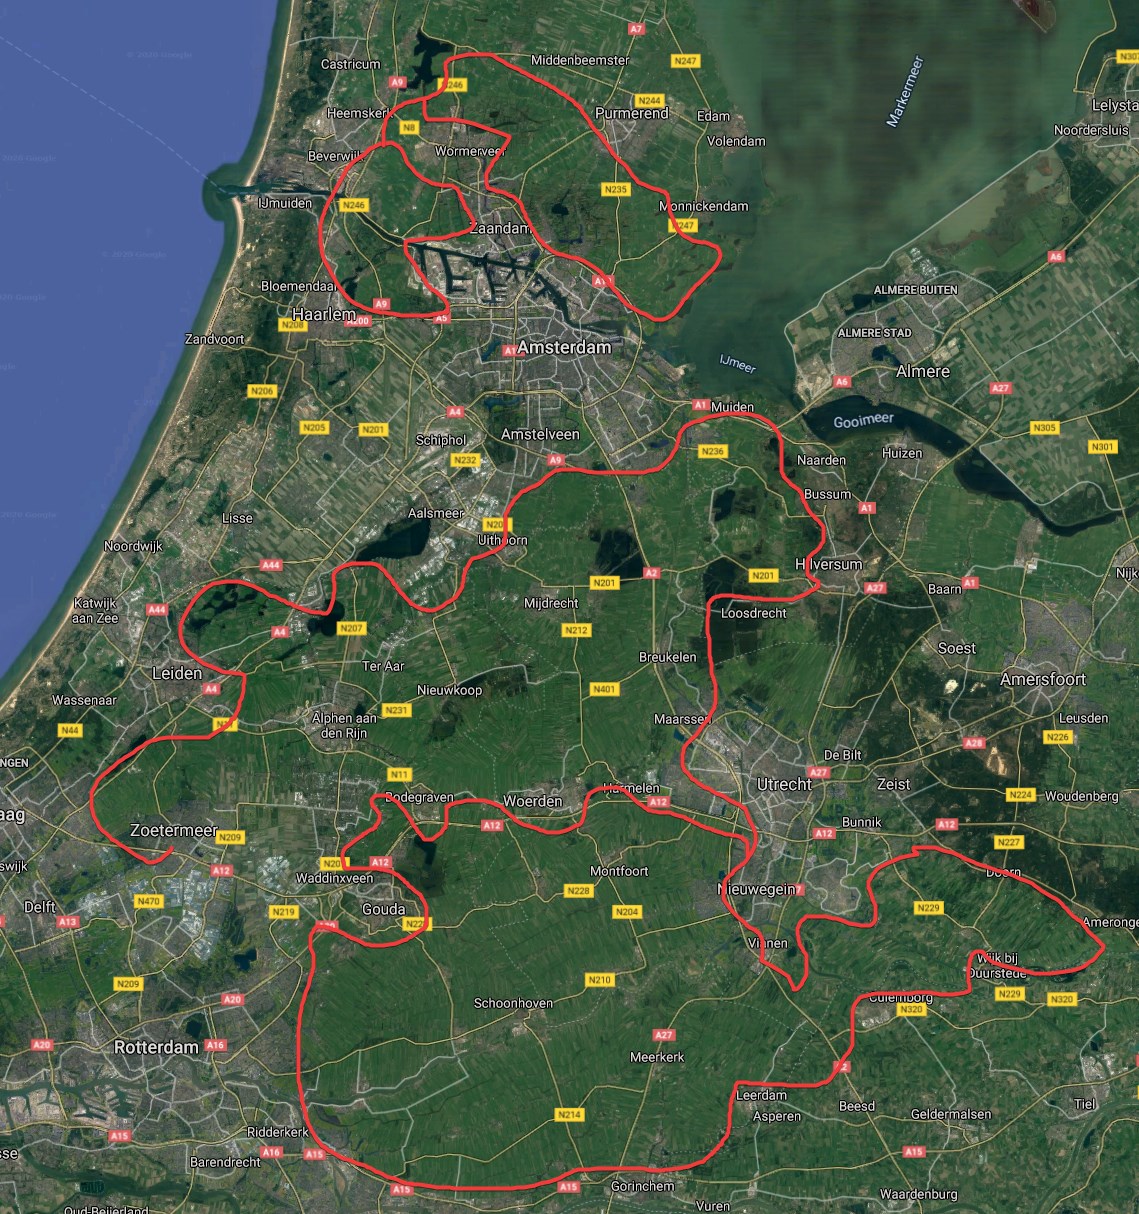Select the Gouda place label
Image resolution: width=1139 pixels, height=1214 pixels.
pos(383,909)
